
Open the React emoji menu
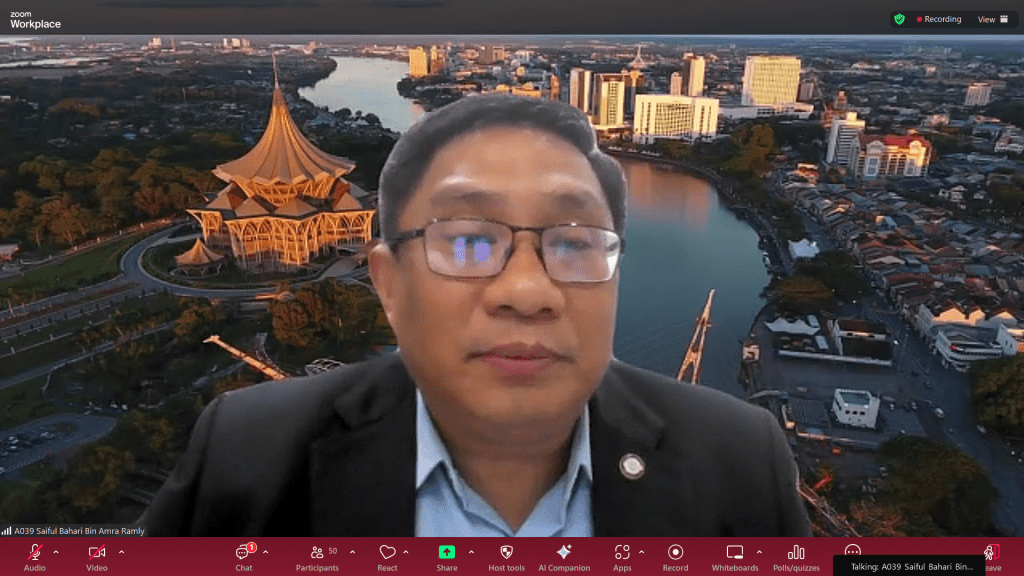coord(387,555)
